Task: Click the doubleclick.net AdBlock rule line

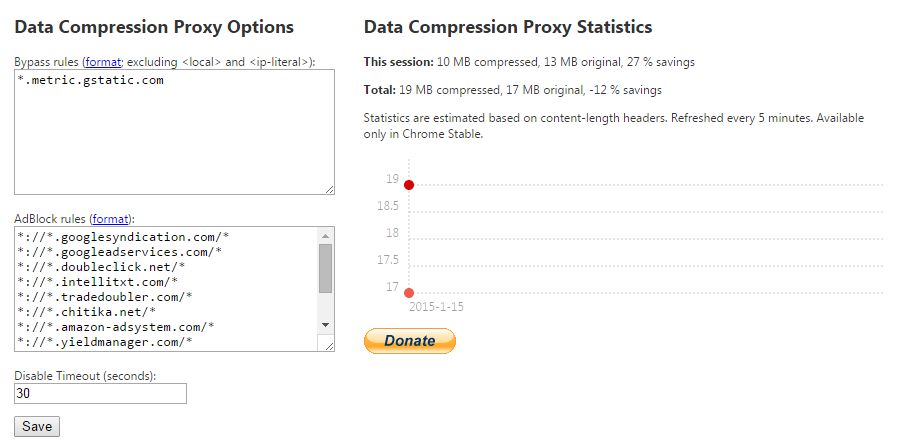Action: pos(101,267)
